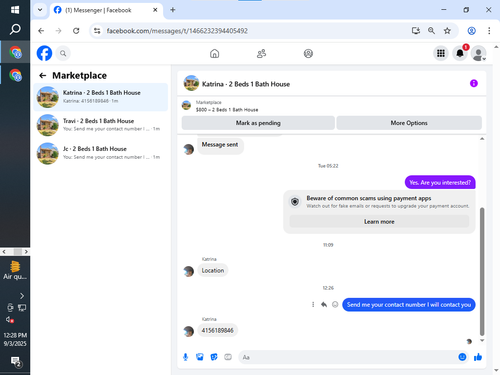Click Katrina's avatar beside Location message
500x375 pixels.
(189, 271)
